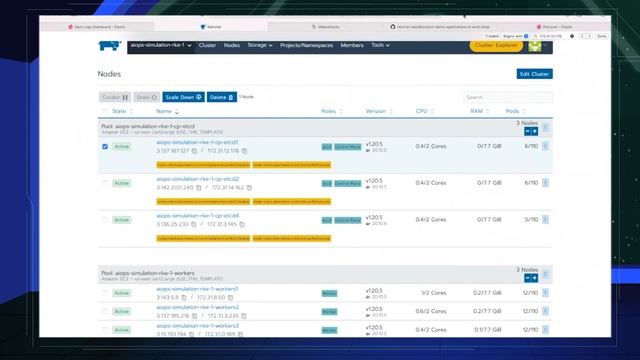640x360 pixels.
Task: Click the Cordon button
Action: click(115, 97)
